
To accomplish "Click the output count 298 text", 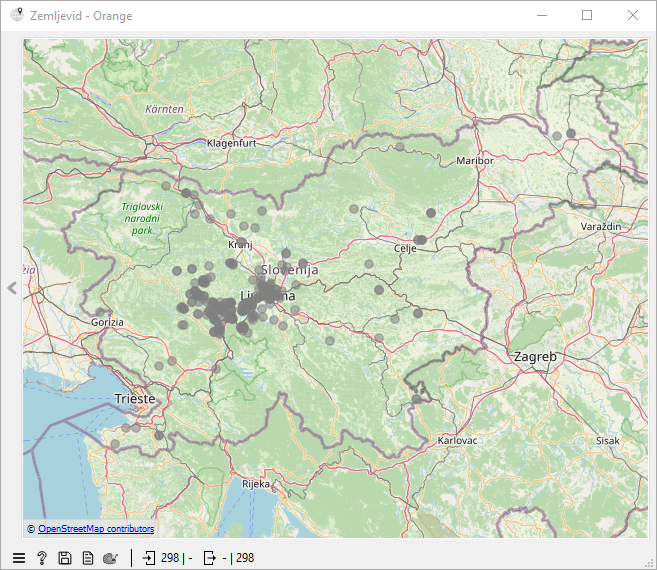I will (244, 558).
